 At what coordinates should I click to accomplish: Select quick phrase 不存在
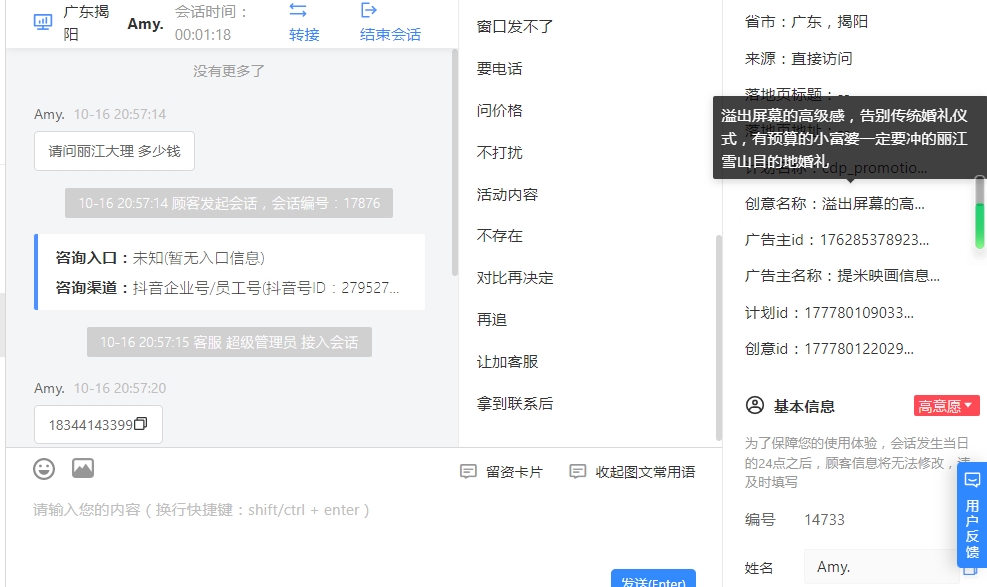(x=499, y=236)
